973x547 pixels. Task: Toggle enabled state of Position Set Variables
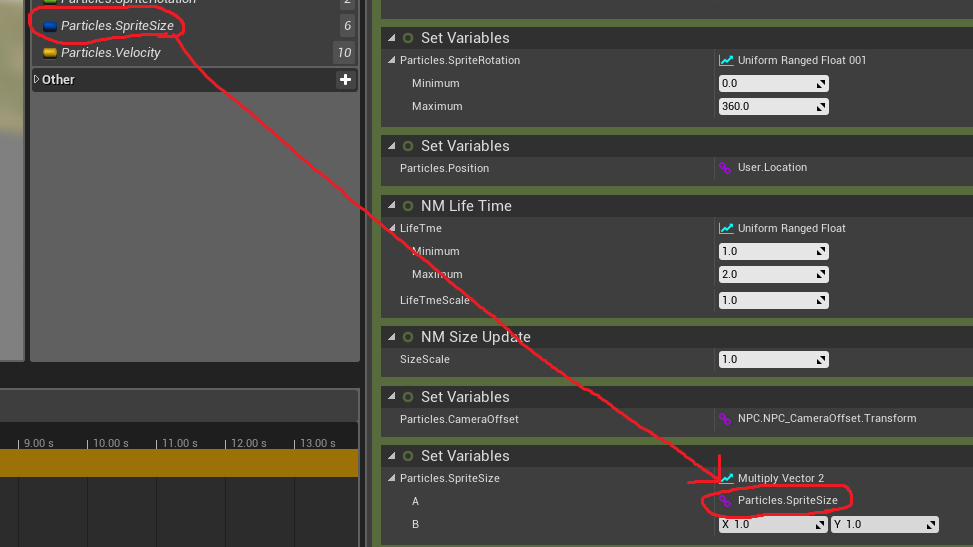(408, 146)
